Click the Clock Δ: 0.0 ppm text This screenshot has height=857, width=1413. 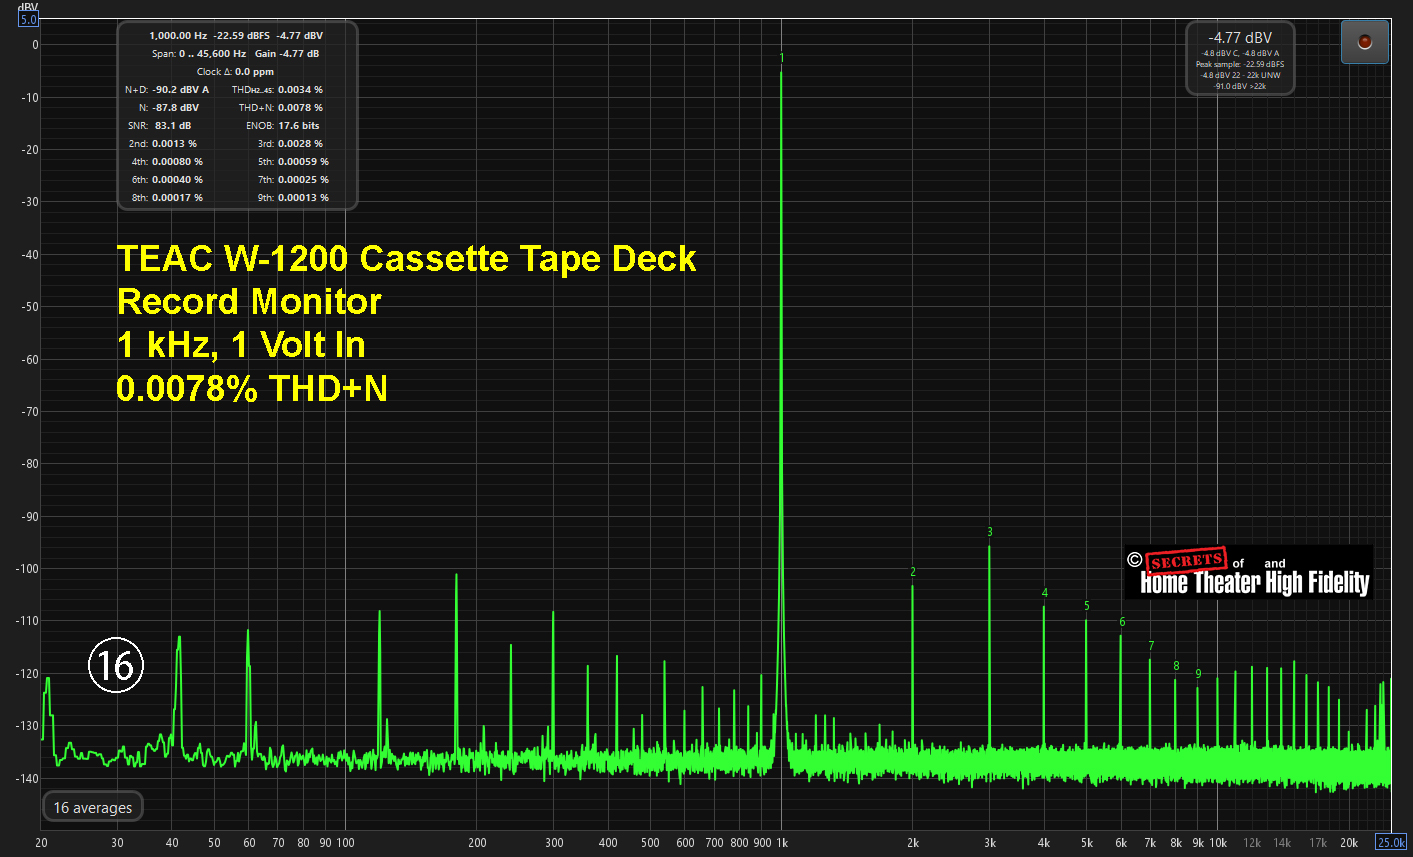pos(235,71)
